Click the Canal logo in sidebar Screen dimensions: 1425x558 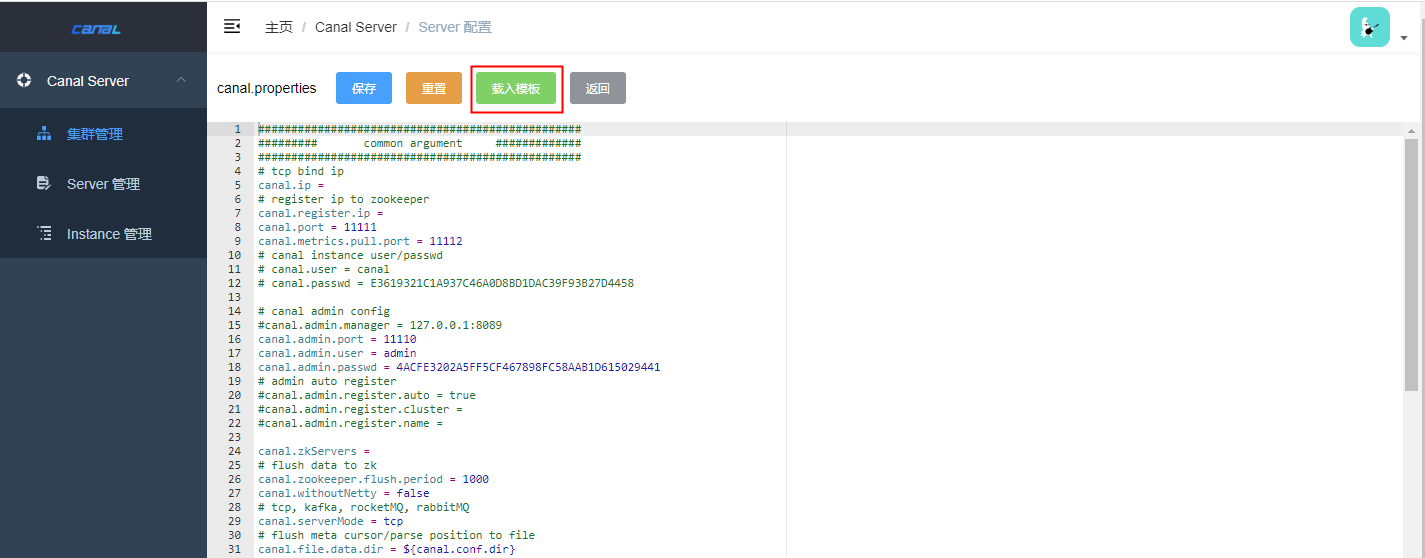click(96, 29)
